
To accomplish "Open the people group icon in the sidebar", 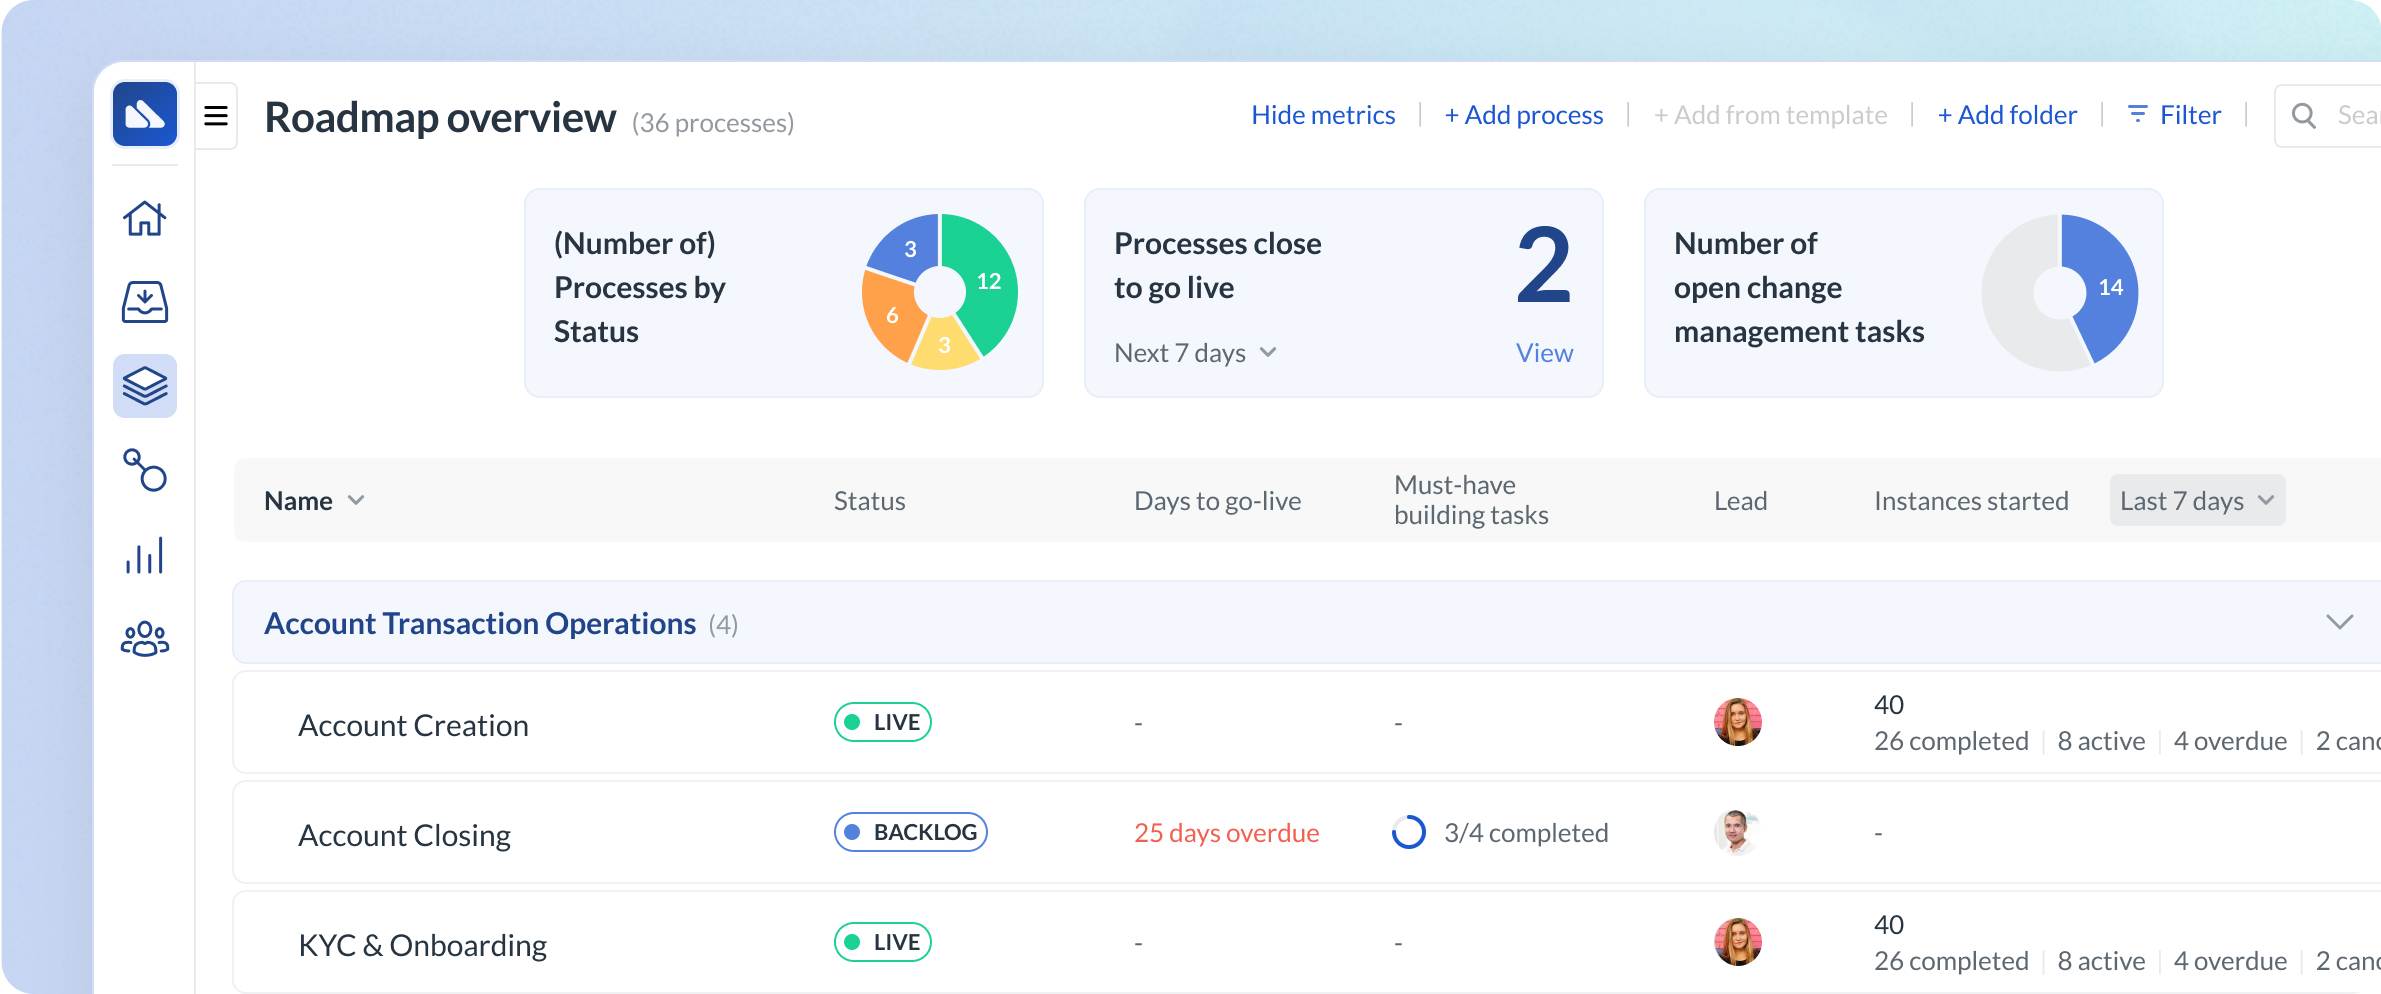I will 145,639.
